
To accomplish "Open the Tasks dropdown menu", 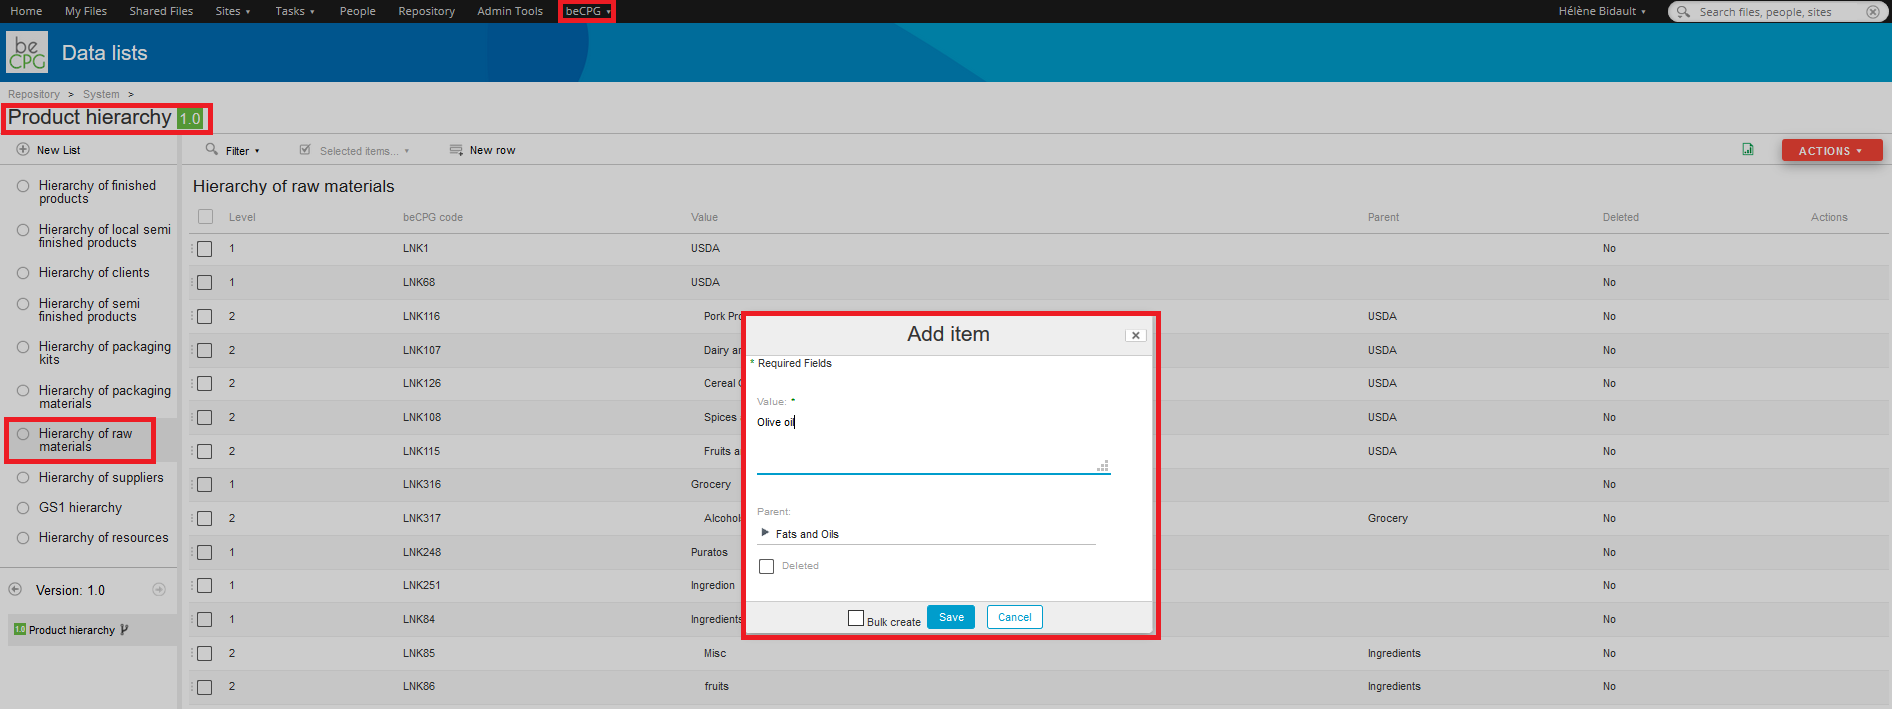I will coord(295,11).
